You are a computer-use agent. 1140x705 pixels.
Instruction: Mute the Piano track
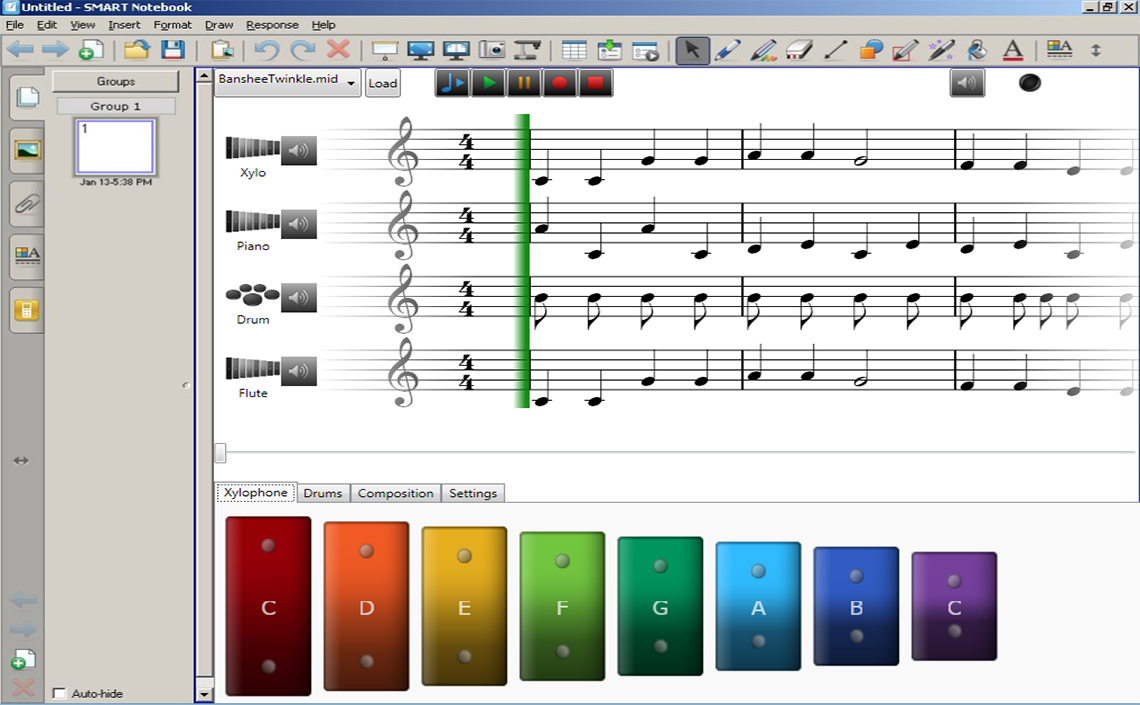299,224
